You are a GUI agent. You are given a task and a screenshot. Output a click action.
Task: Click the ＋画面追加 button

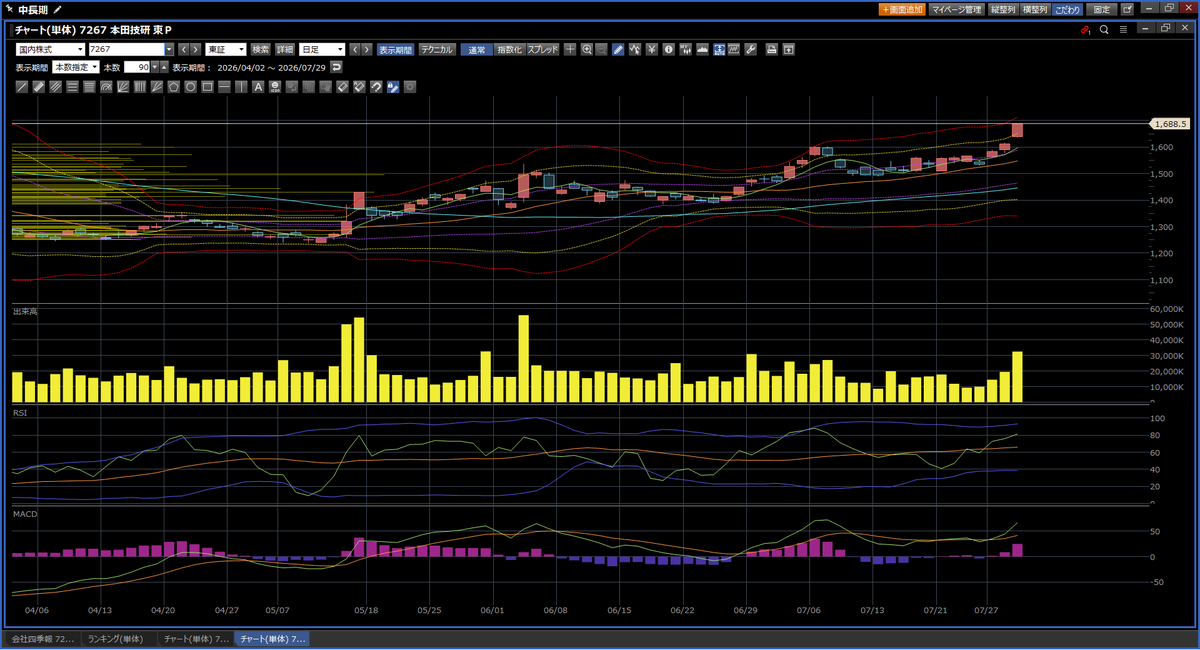pyautogui.click(x=901, y=9)
